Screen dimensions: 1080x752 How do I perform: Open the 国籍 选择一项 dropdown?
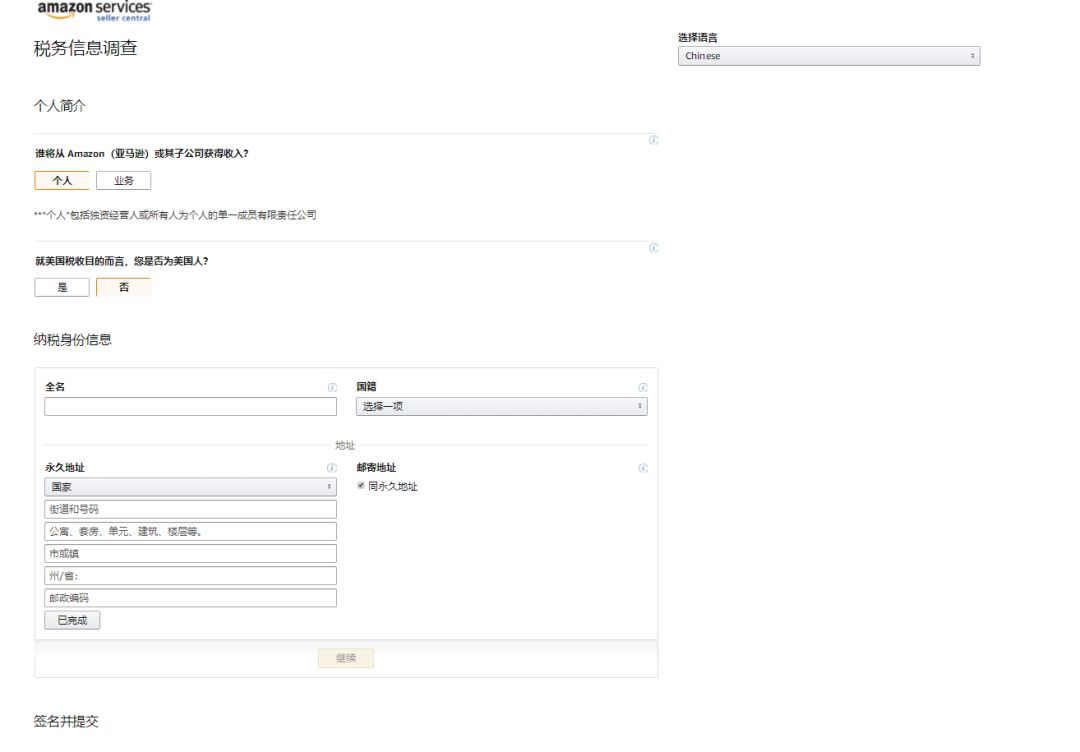pyautogui.click(x=501, y=406)
